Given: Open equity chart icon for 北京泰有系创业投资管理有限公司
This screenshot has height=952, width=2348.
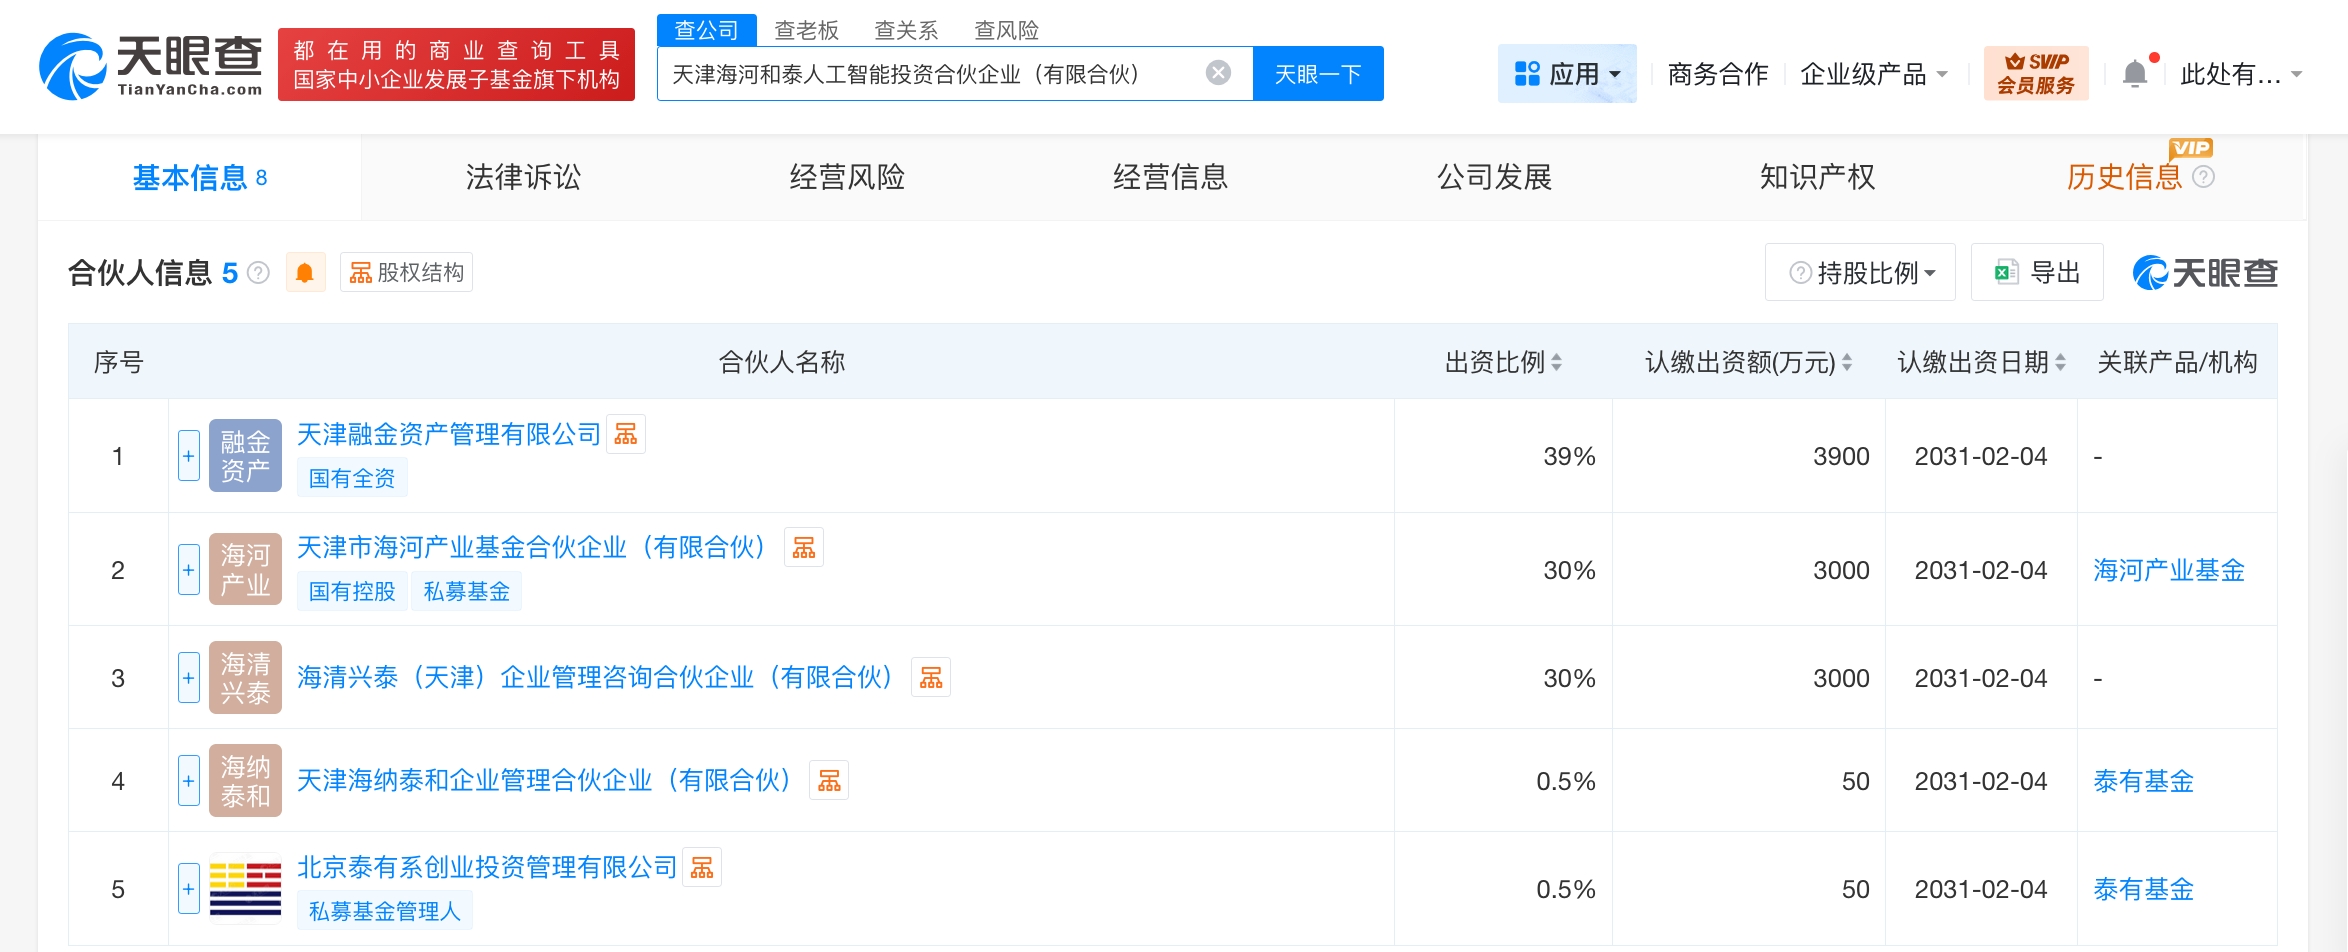Looking at the screenshot, I should [702, 867].
